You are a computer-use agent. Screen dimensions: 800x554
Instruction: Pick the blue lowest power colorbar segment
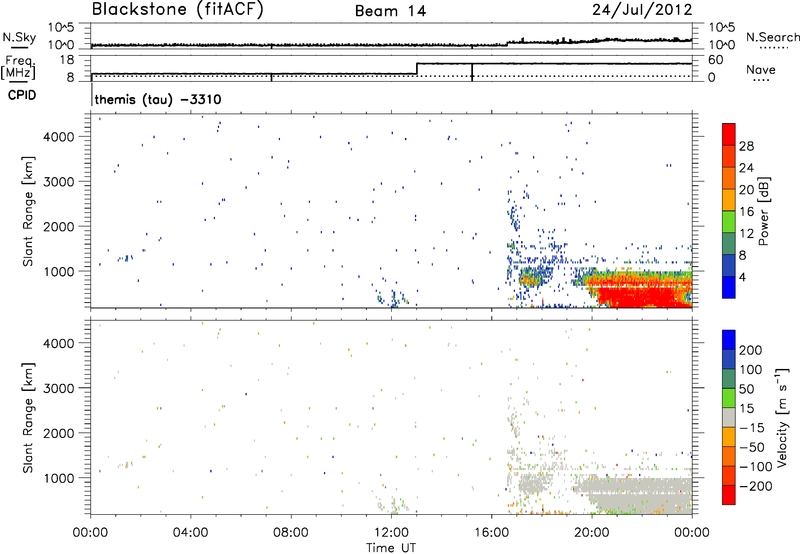coord(729,287)
